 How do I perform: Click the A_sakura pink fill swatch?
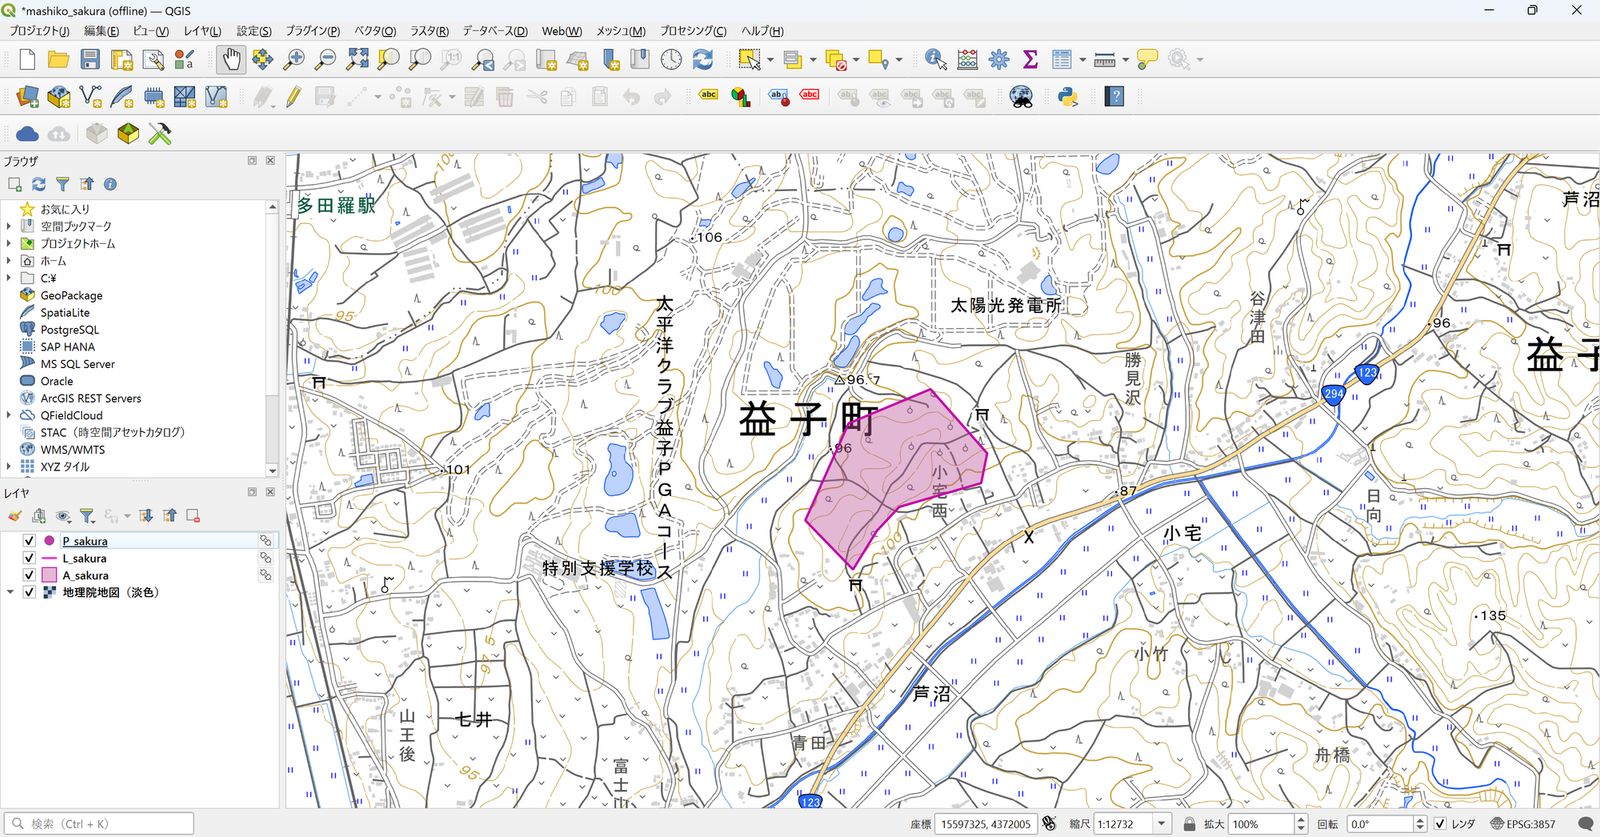pyautogui.click(x=49, y=575)
